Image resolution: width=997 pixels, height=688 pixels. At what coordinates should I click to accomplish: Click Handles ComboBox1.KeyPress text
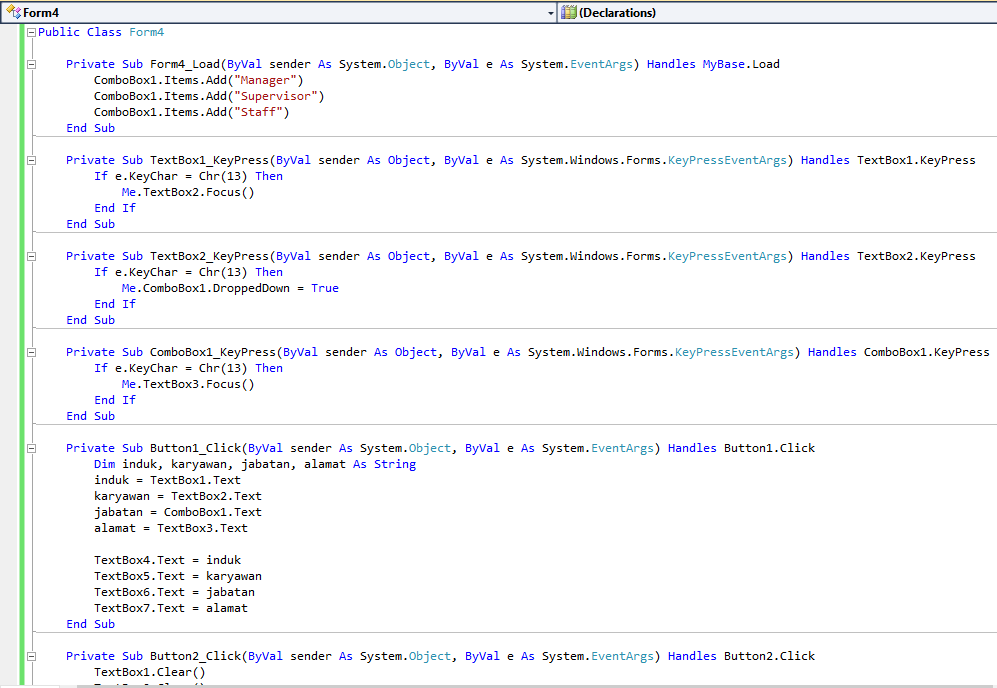(899, 352)
